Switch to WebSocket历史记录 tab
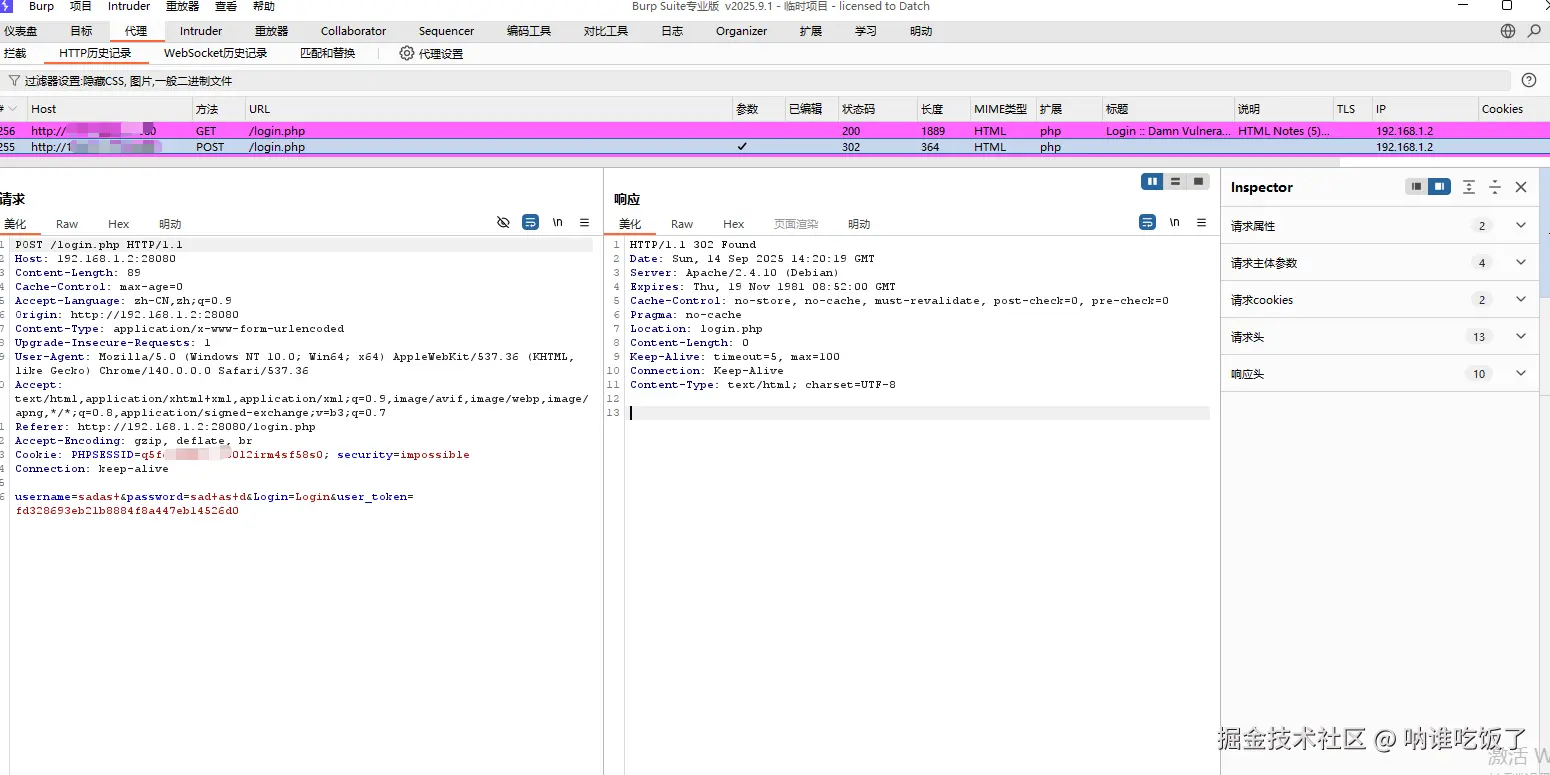 point(215,53)
